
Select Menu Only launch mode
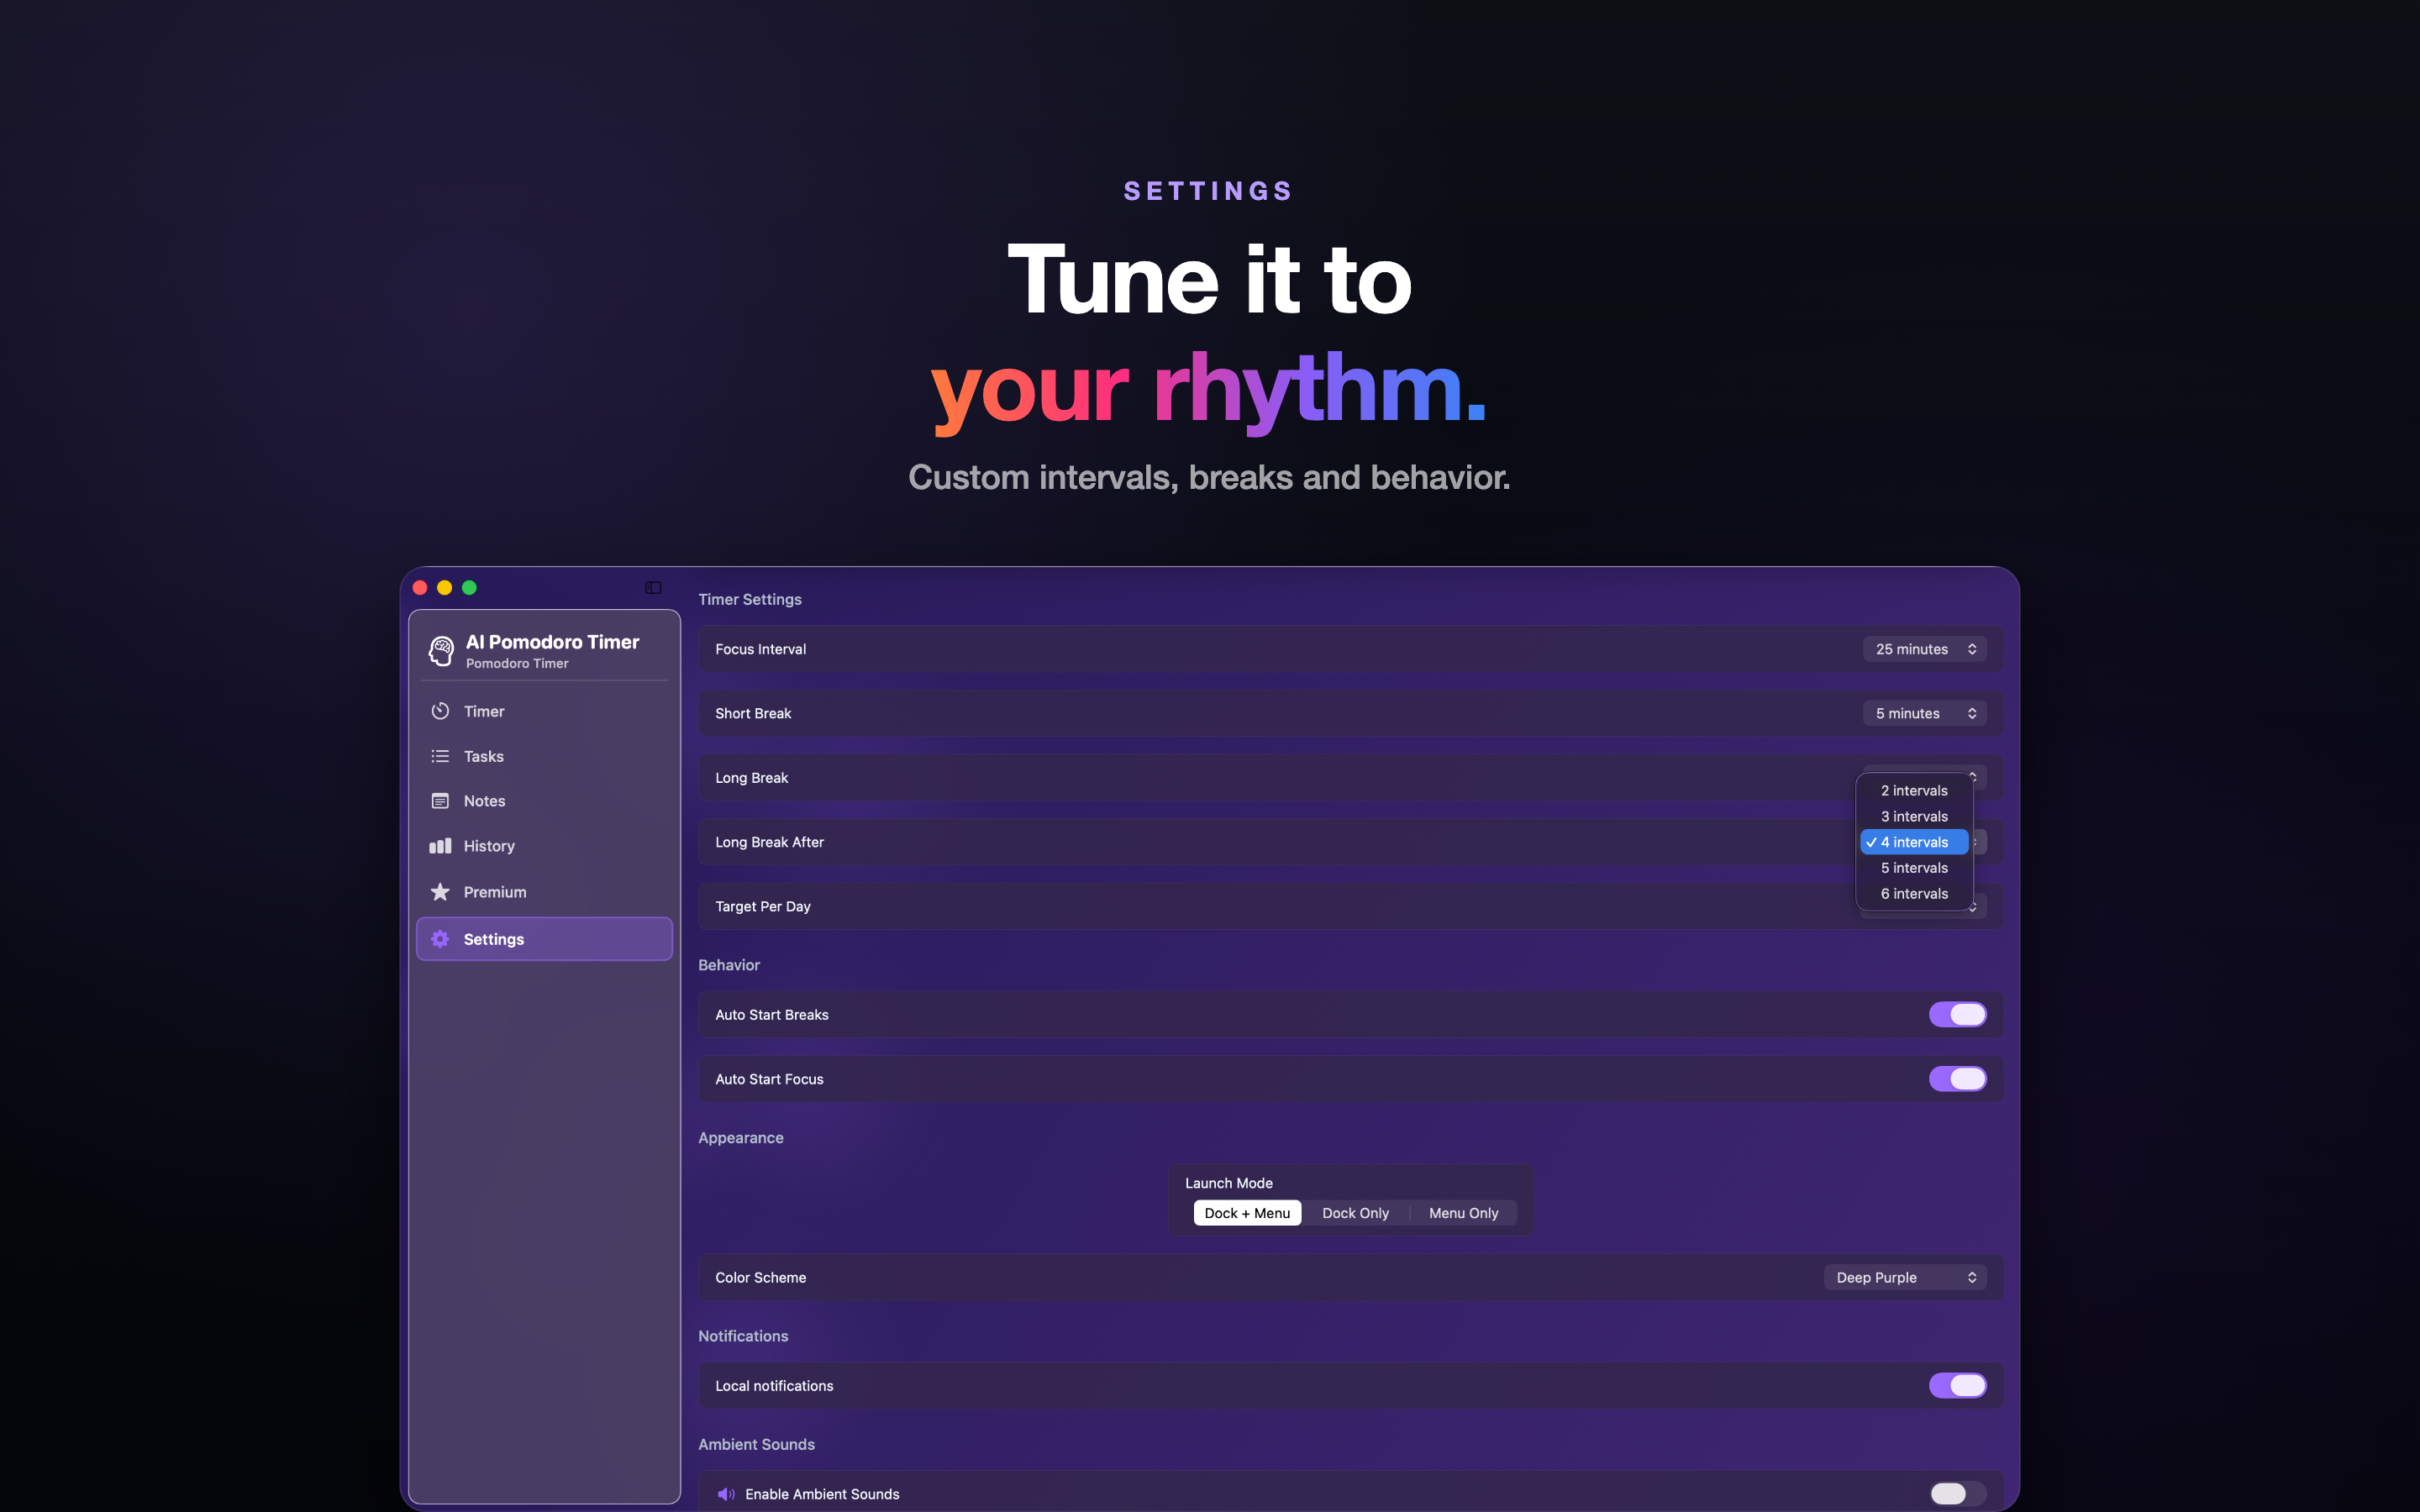(x=1463, y=1213)
